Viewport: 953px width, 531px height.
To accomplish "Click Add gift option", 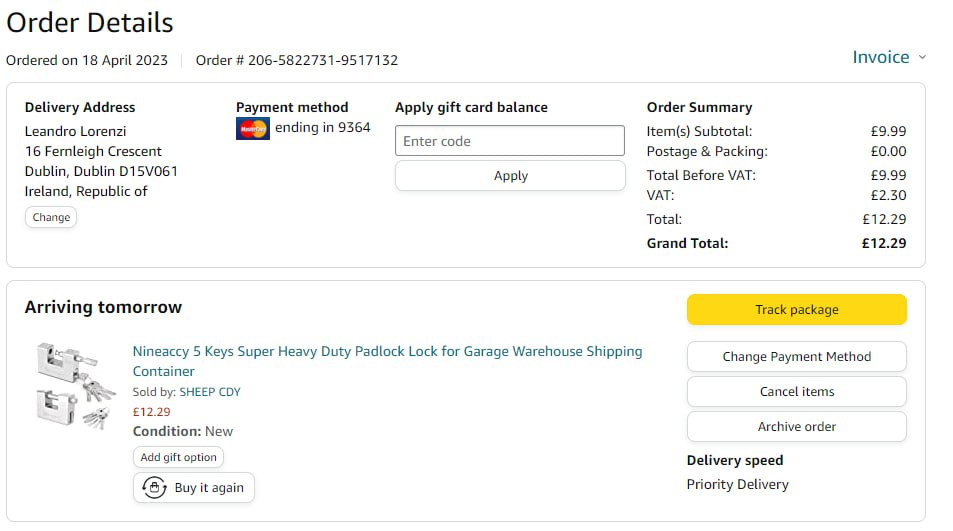I will coord(178,457).
